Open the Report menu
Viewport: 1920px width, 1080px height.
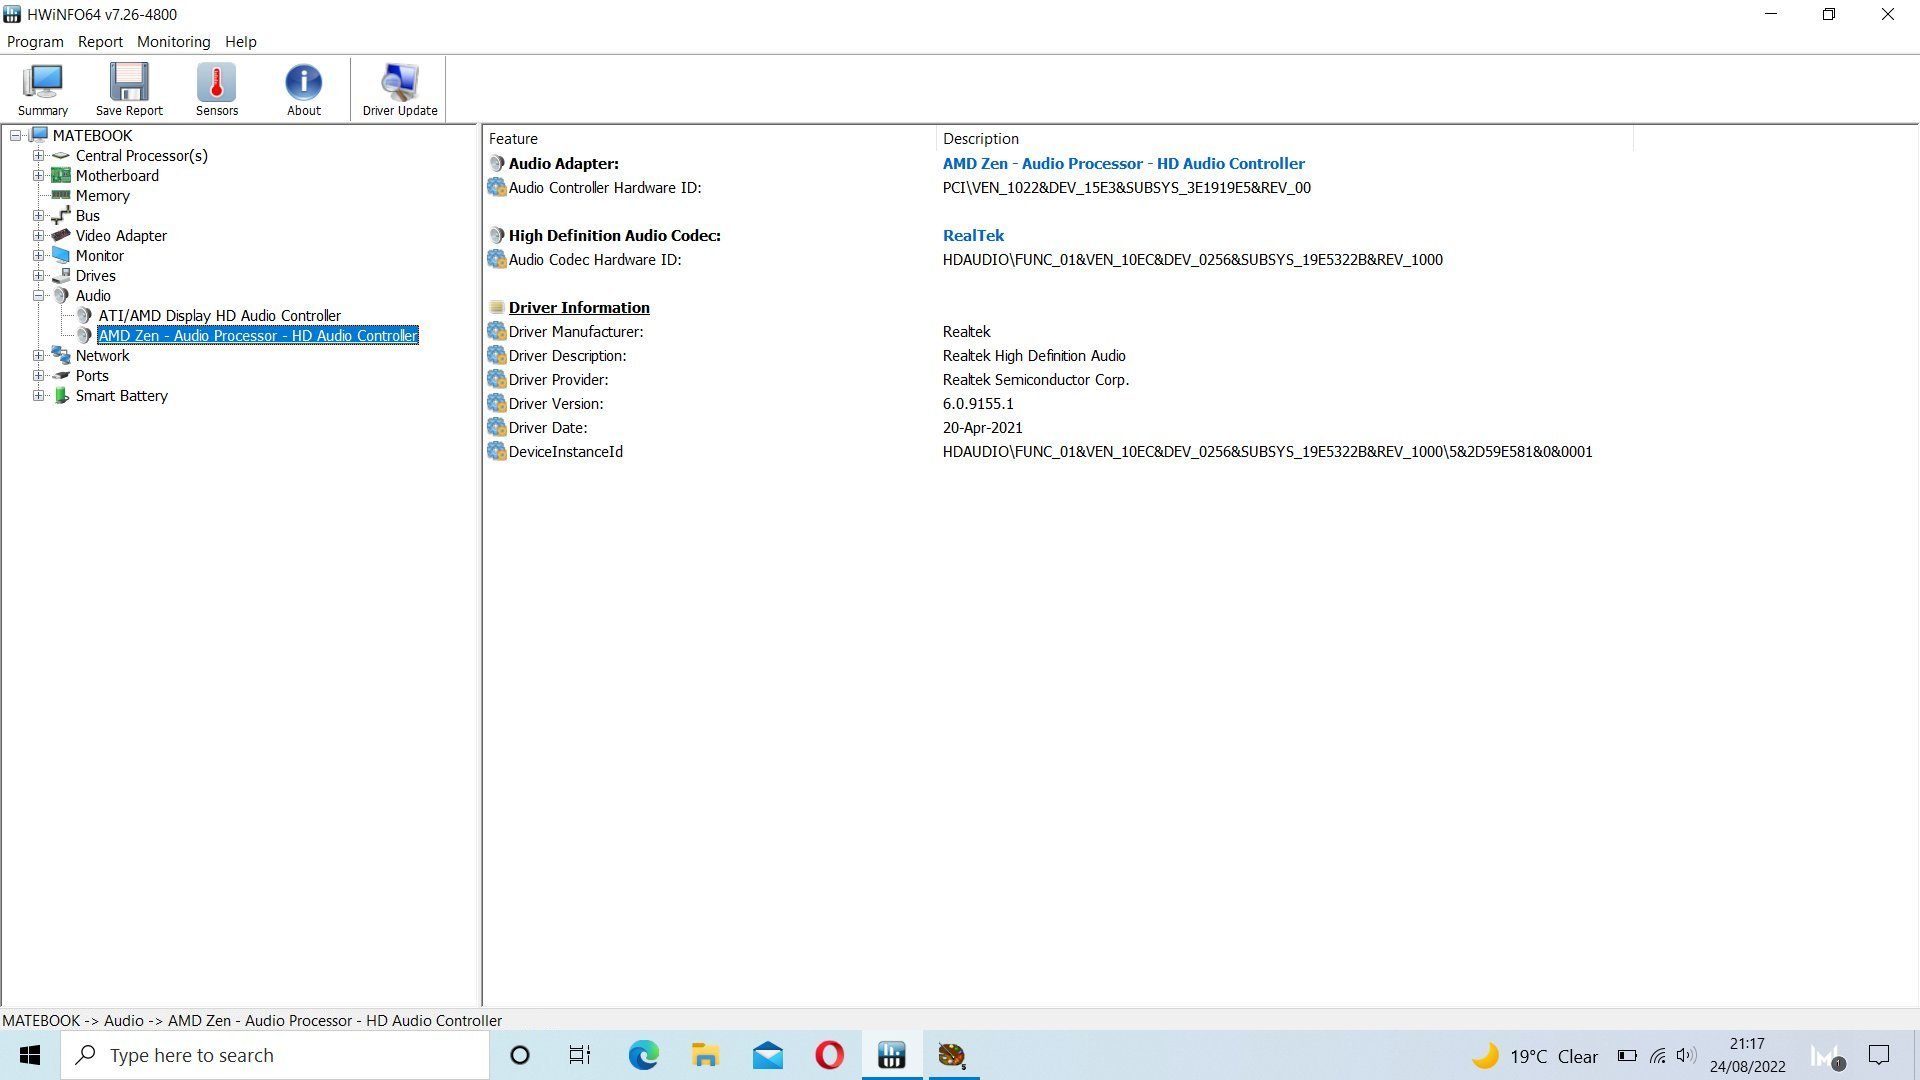coord(100,42)
